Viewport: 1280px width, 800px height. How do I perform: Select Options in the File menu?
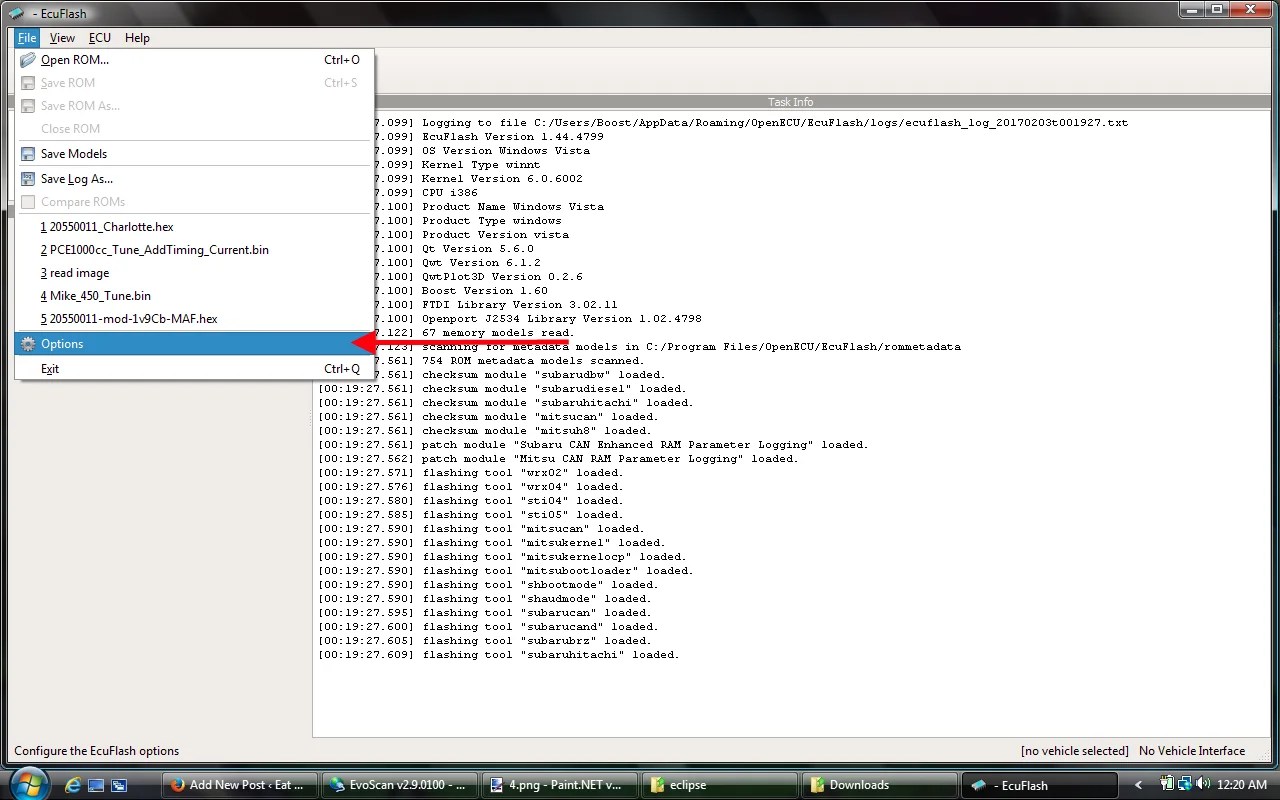(194, 344)
